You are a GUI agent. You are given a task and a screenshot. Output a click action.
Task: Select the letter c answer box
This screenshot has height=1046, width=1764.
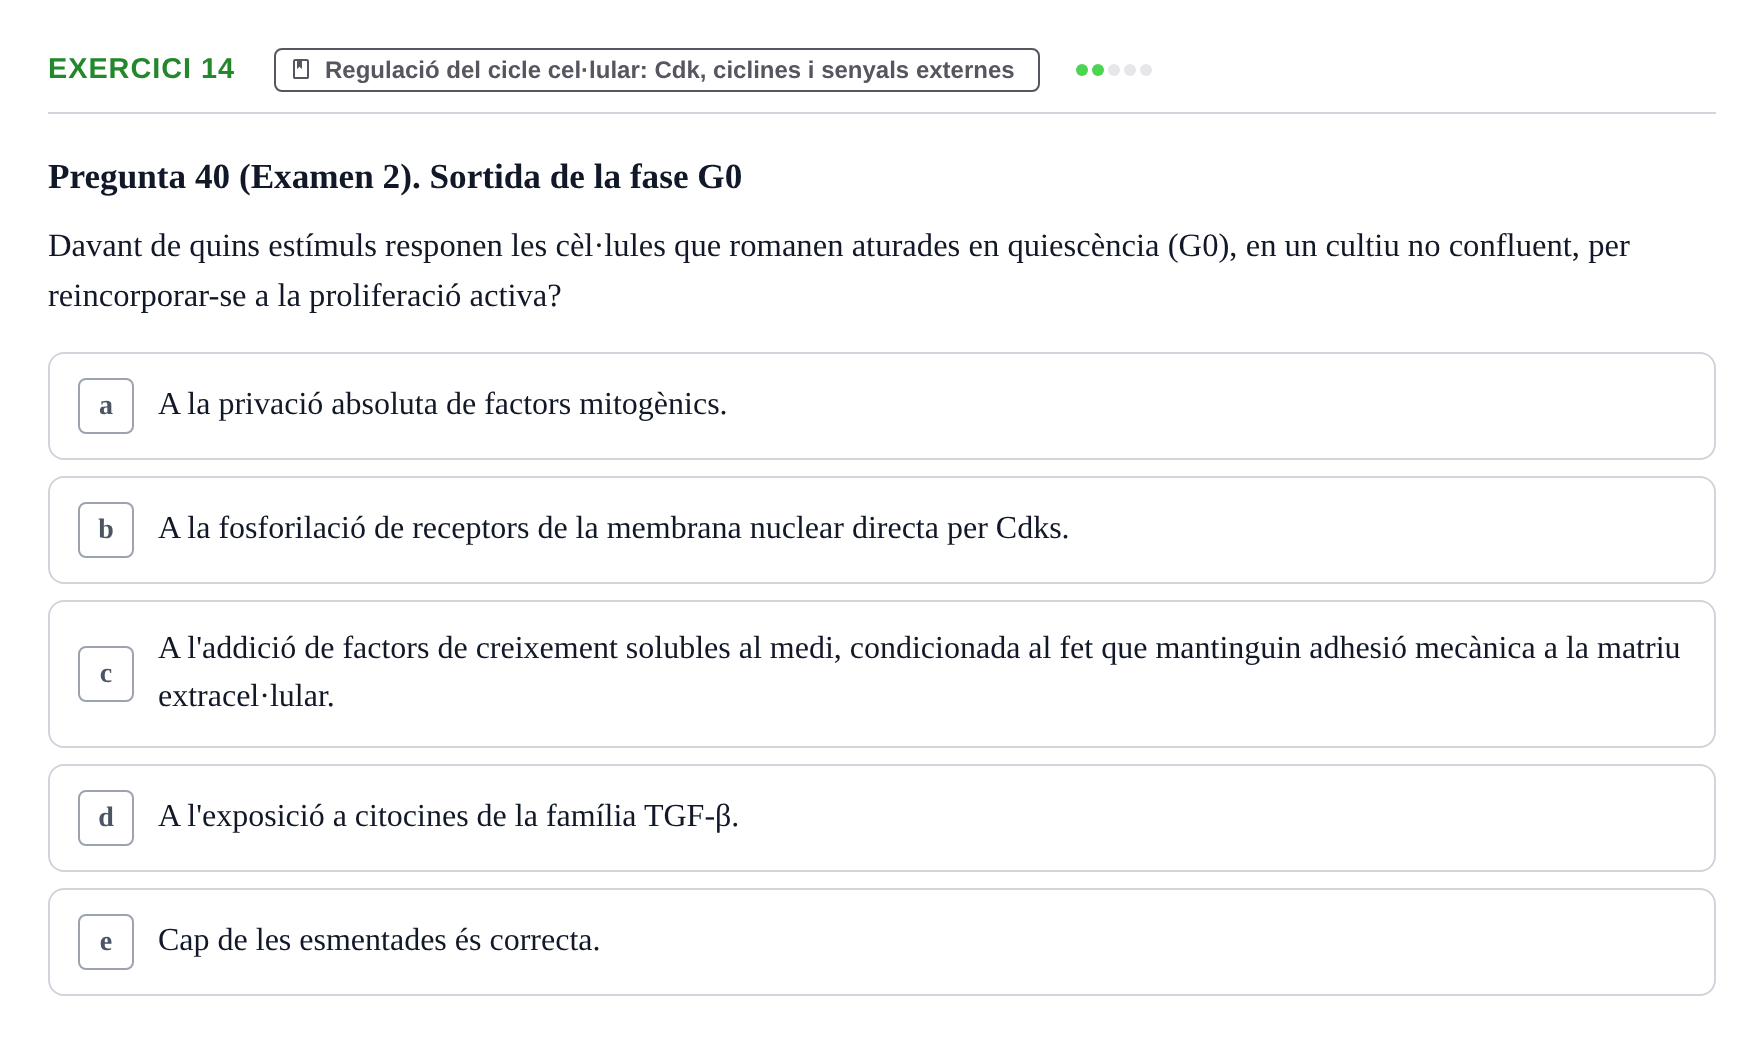point(106,674)
